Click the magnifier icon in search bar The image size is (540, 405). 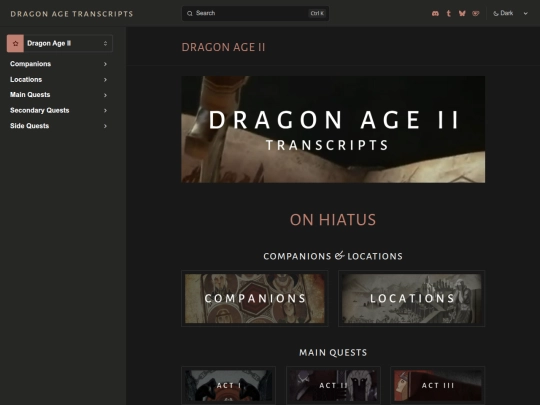[190, 13]
